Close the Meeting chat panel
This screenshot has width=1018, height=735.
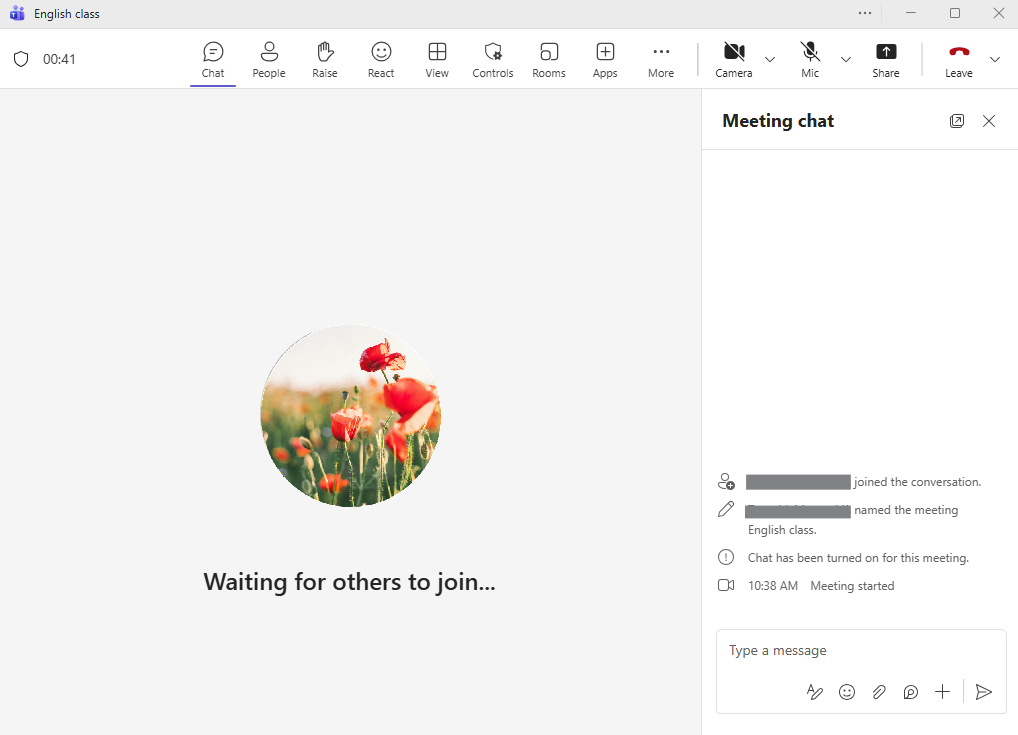[x=989, y=121]
